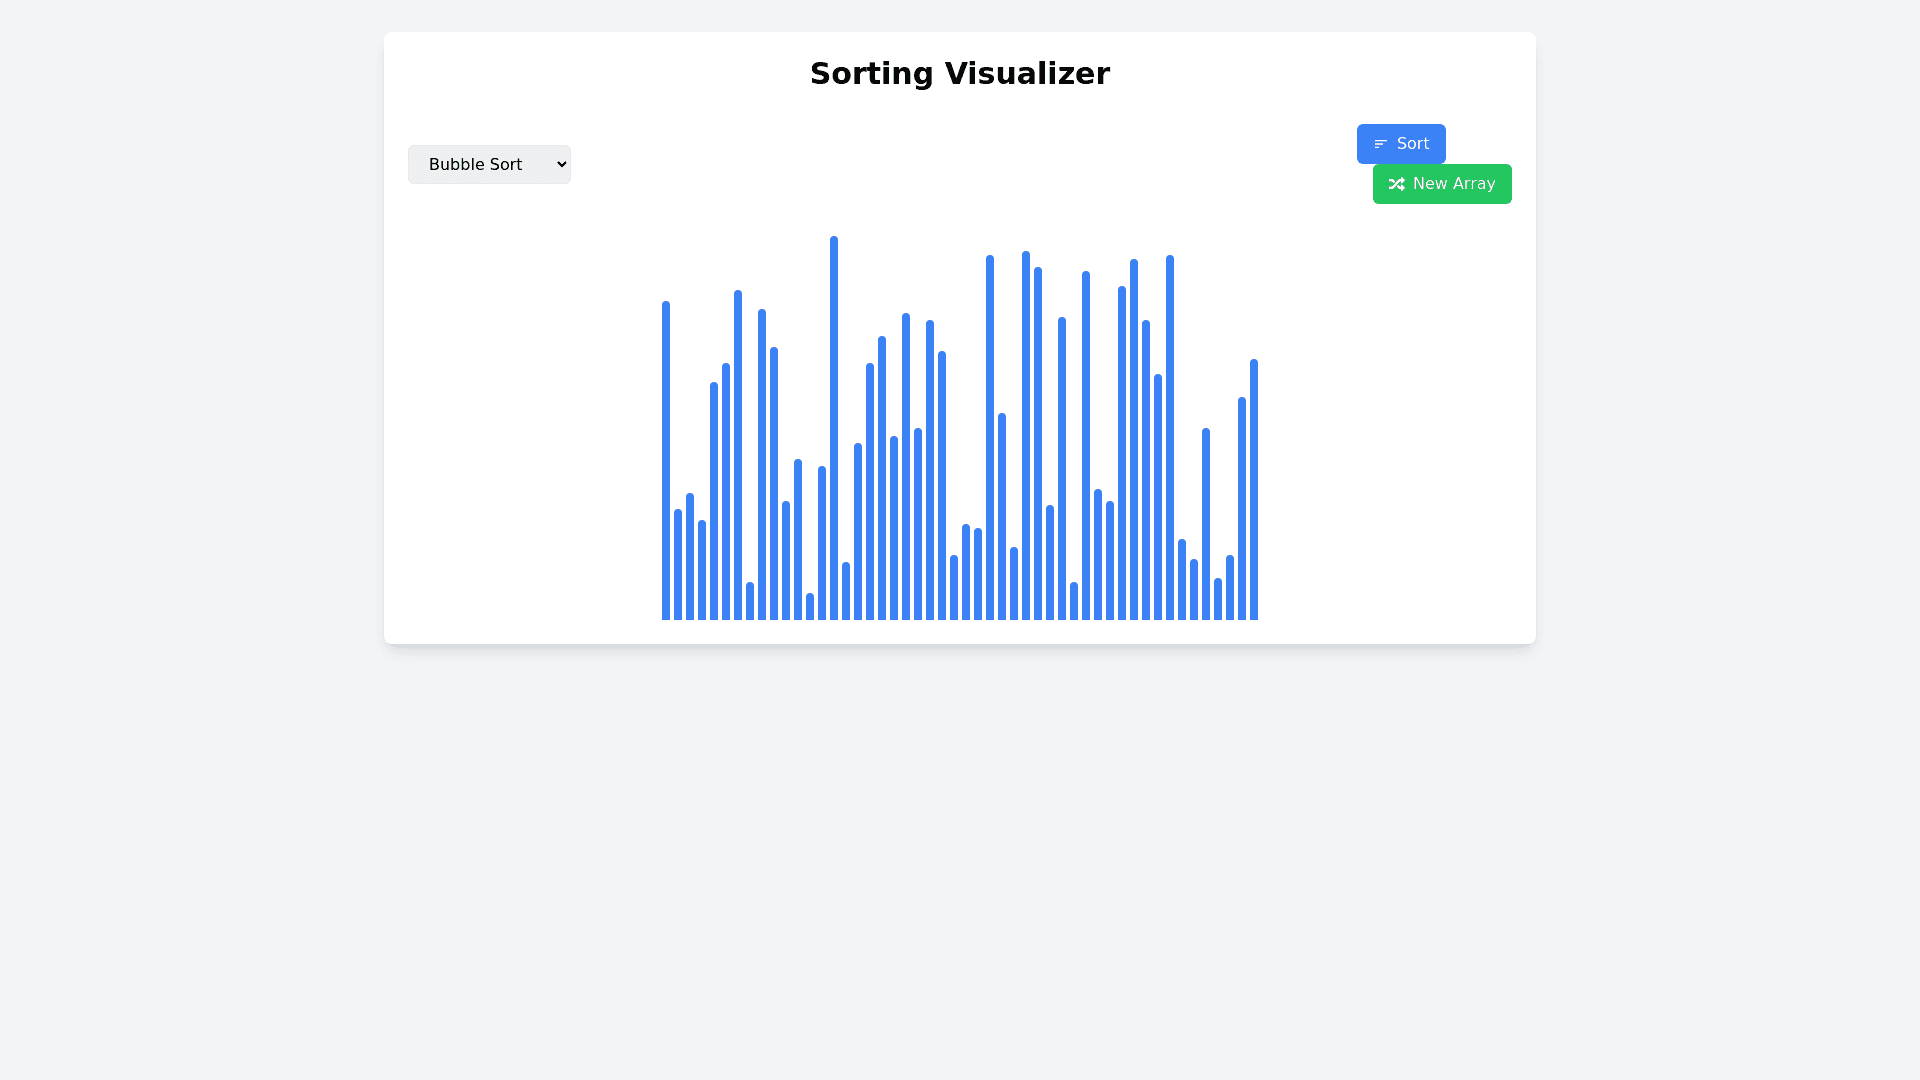The width and height of the screenshot is (1920, 1080).
Task: Click the rightmost bar of the array
Action: pyautogui.click(x=1254, y=489)
